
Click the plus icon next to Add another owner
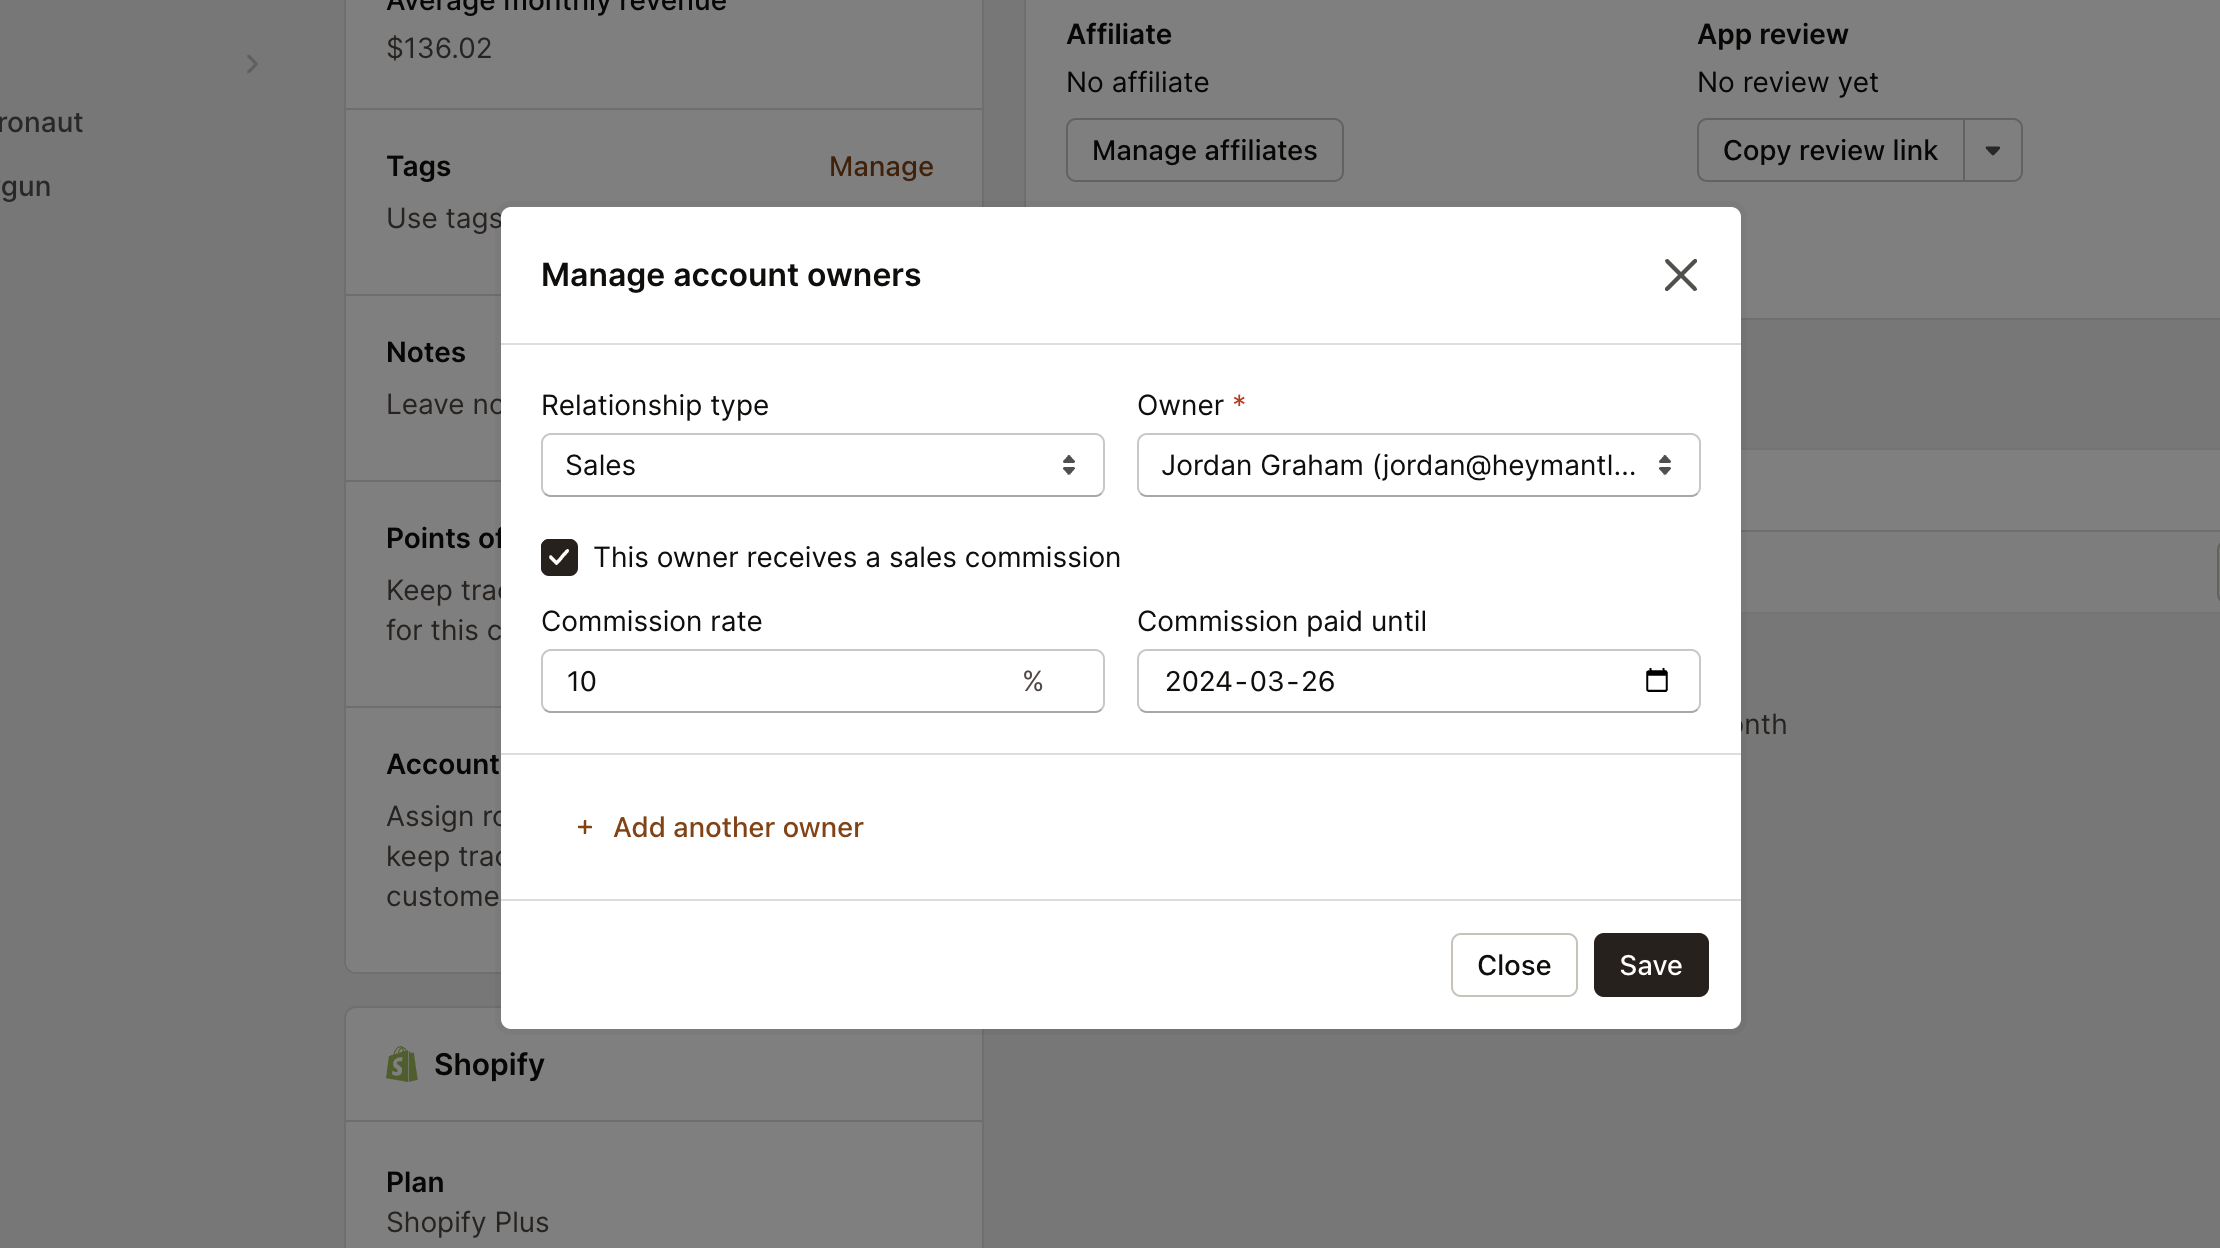585,828
